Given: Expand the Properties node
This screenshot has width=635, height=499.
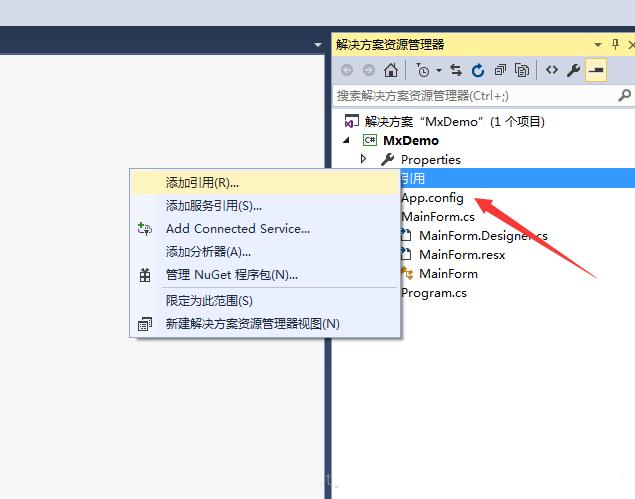Looking at the screenshot, I should (x=364, y=159).
